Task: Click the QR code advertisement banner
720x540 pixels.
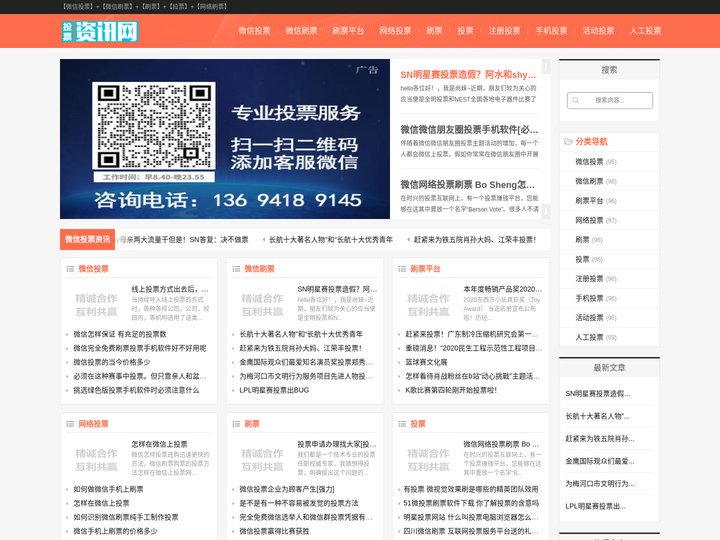Action: tap(225, 139)
